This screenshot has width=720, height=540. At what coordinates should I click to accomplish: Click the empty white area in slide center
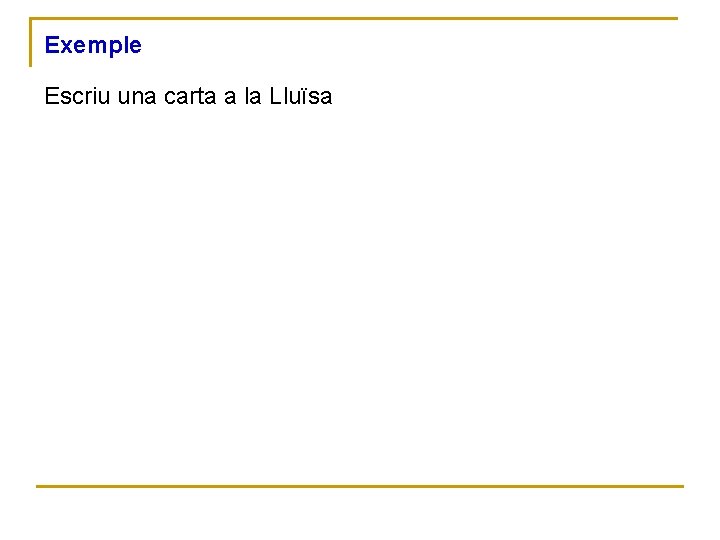pyautogui.click(x=360, y=290)
